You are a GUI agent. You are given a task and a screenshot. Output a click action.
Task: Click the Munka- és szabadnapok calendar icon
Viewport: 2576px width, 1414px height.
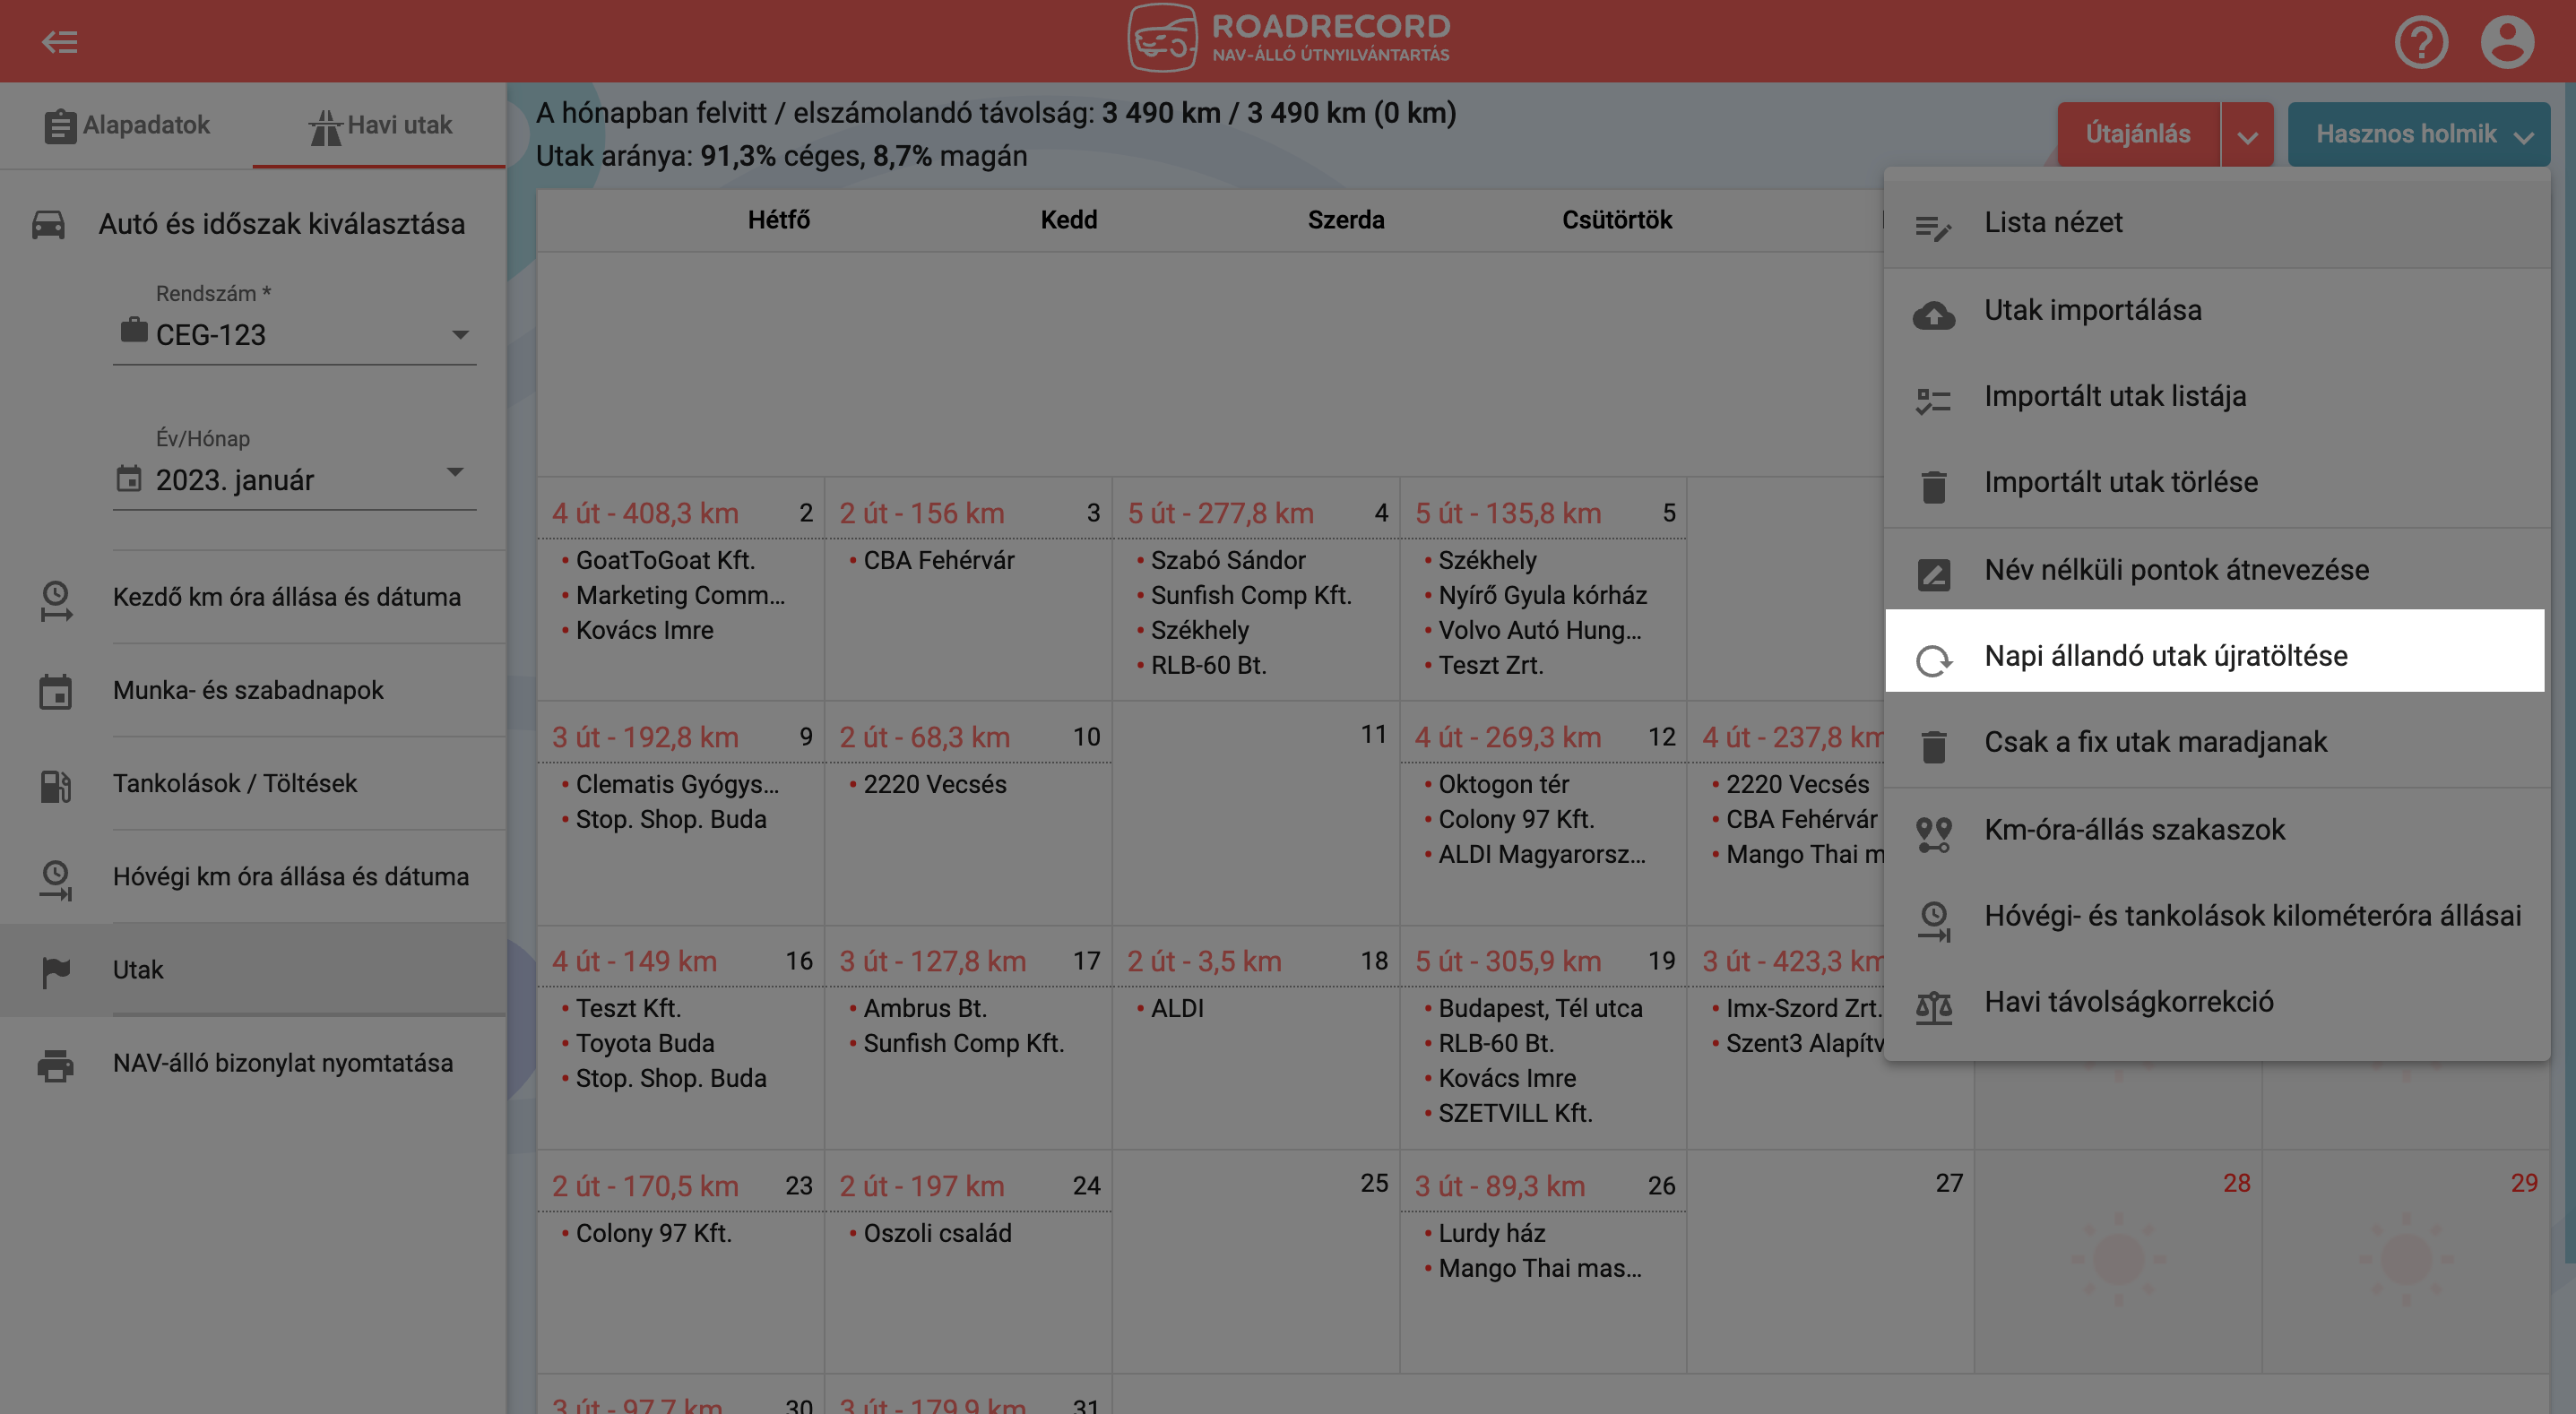pyautogui.click(x=55, y=691)
